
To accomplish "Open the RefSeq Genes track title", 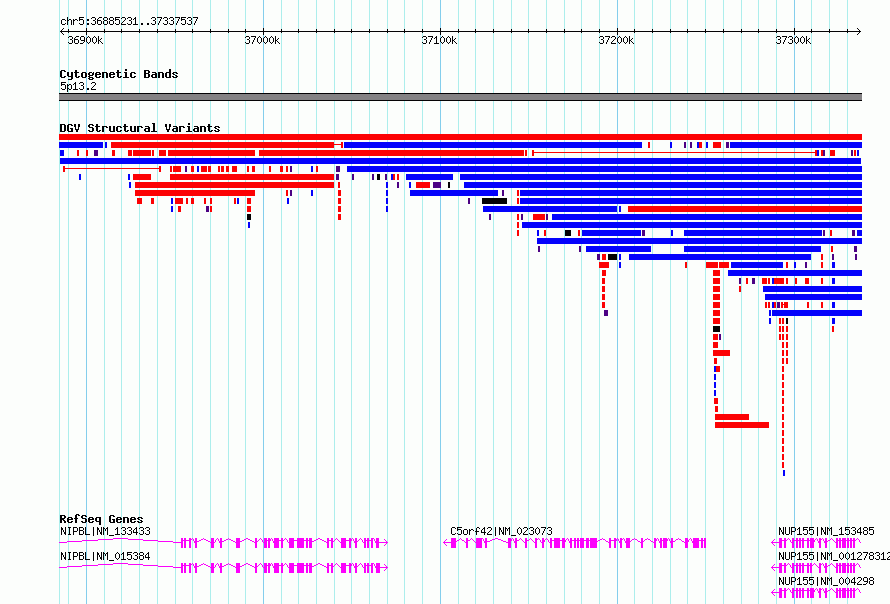I will [102, 519].
